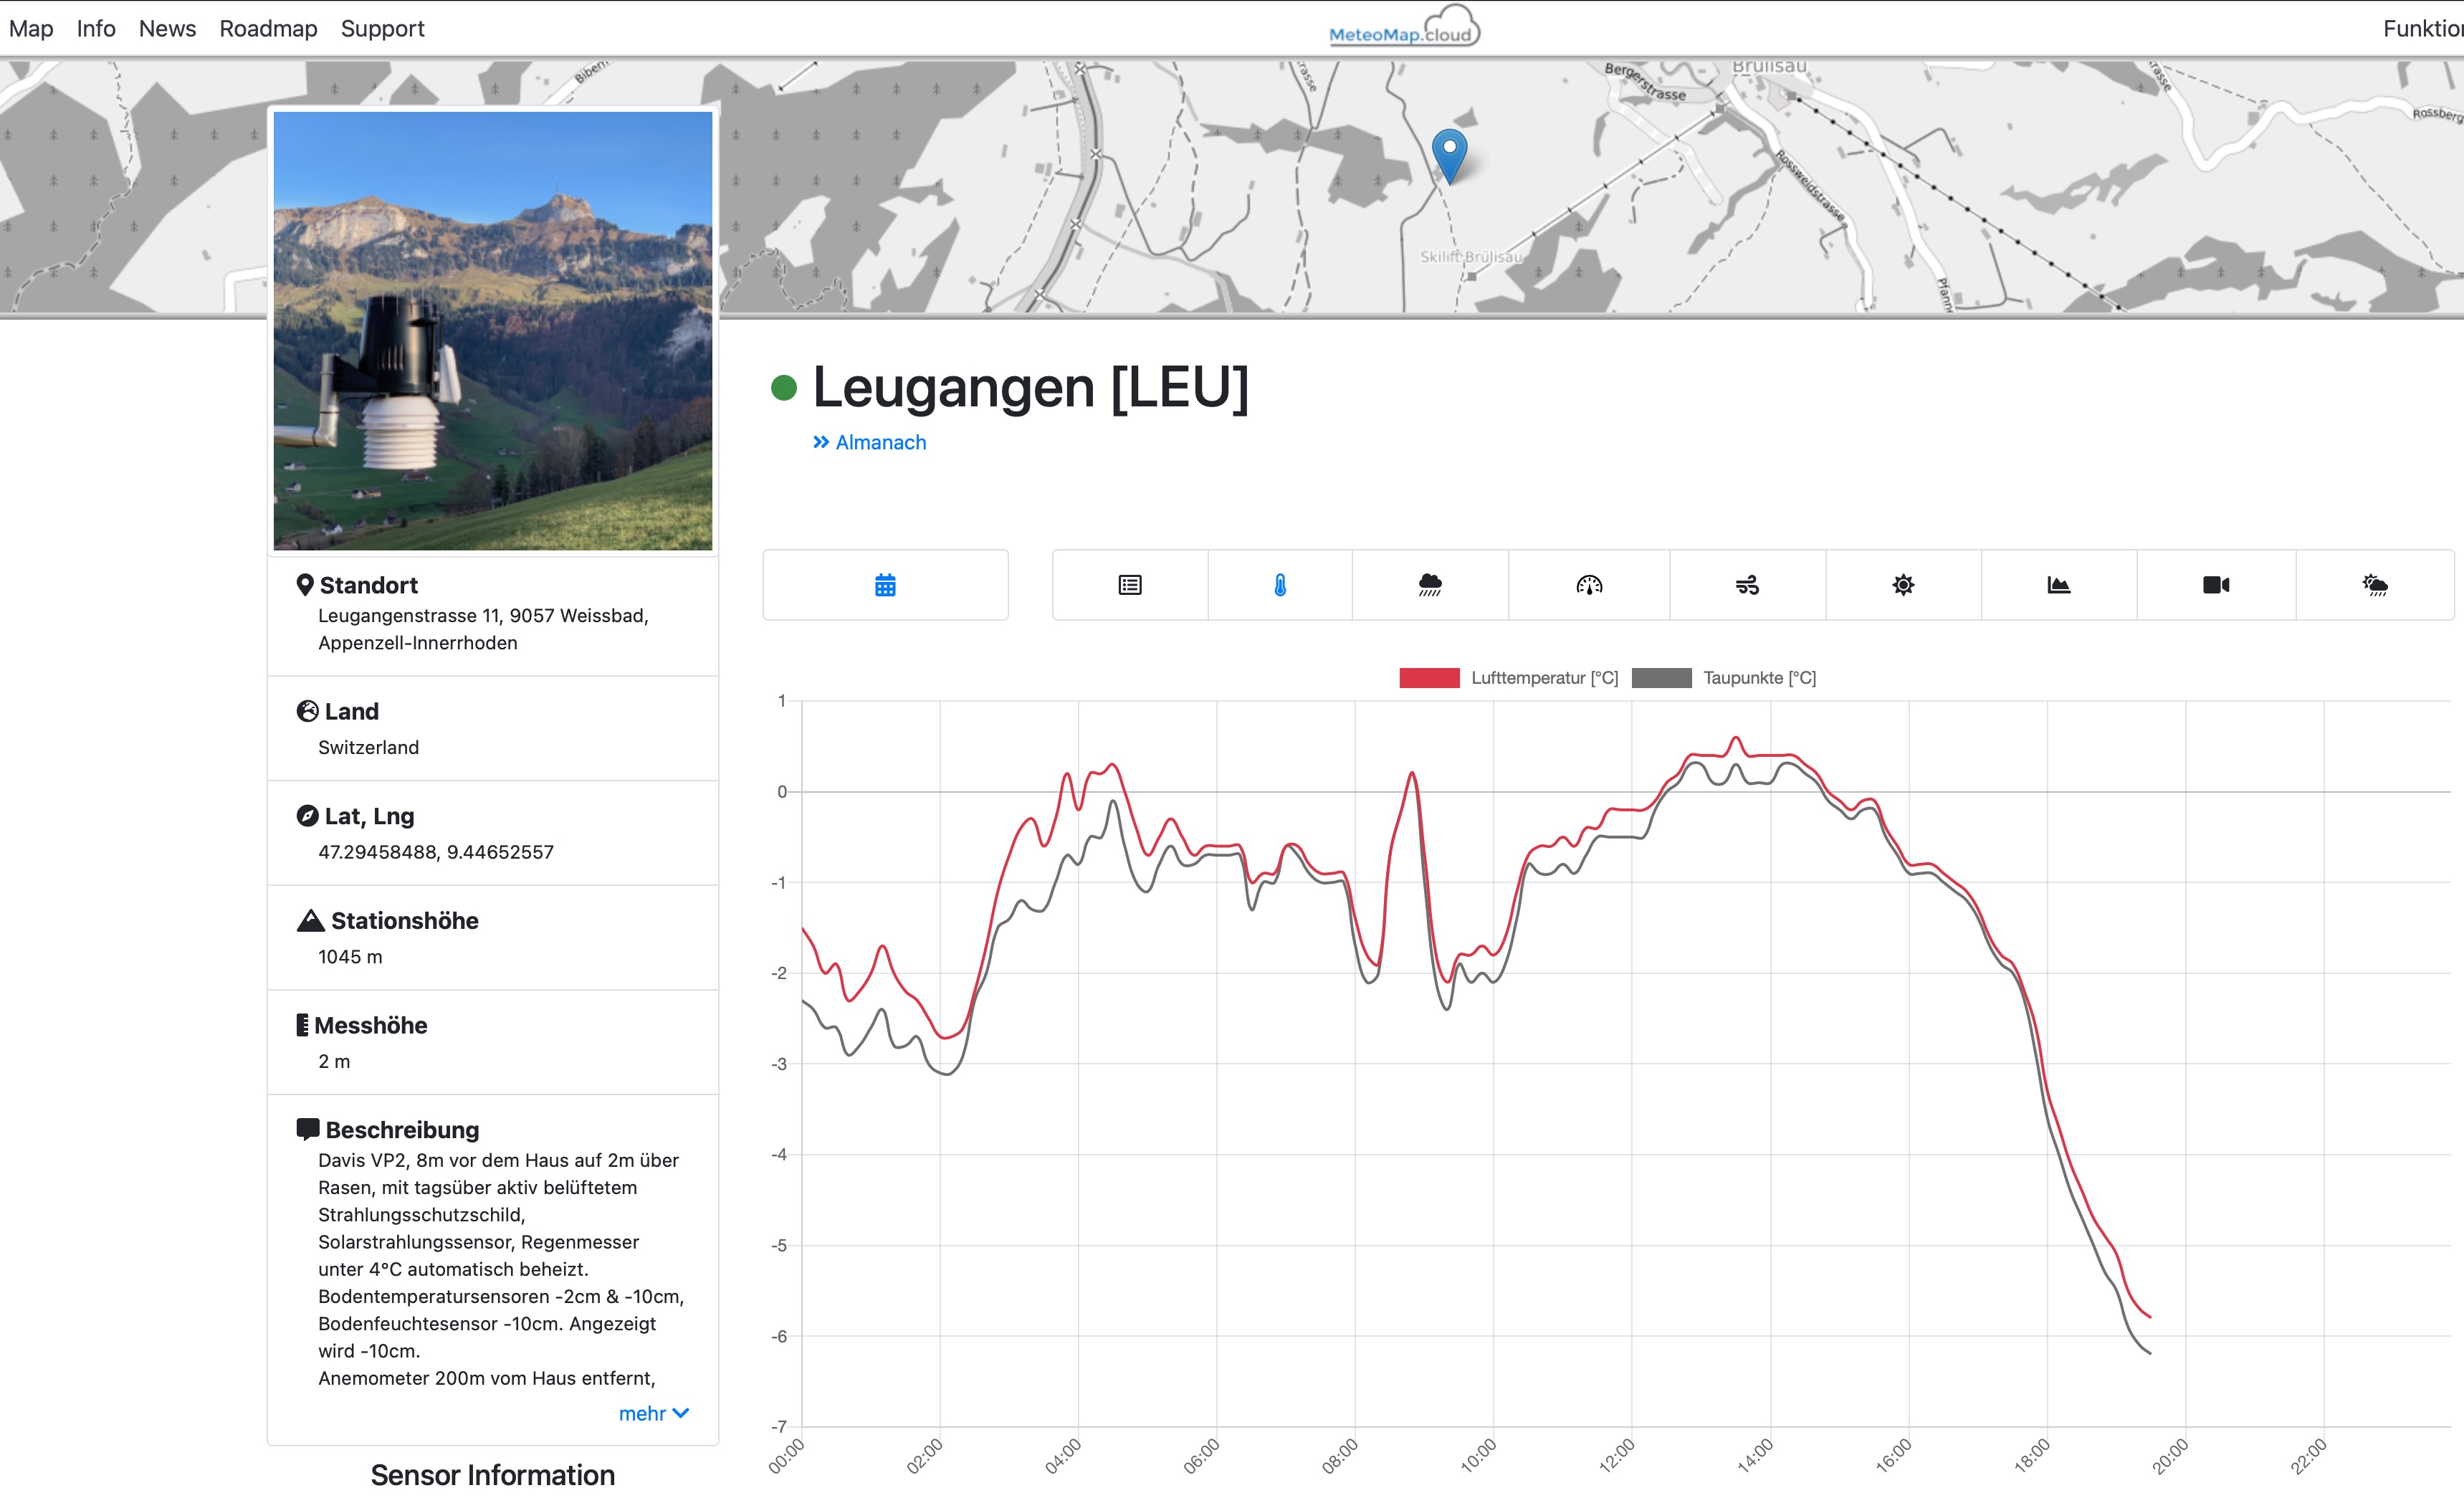This screenshot has height=1498, width=2464.
Task: Open the pressure gauge chart icon
Action: [x=1589, y=585]
